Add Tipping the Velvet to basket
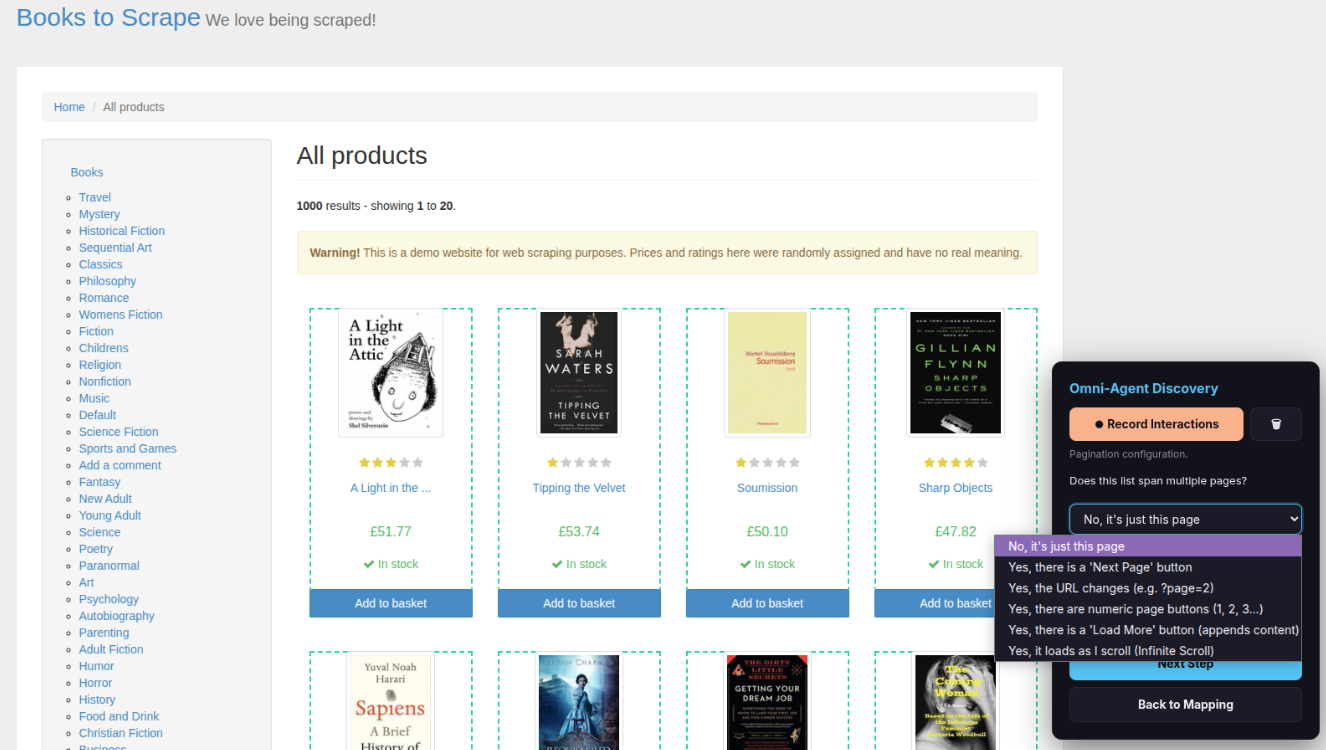This screenshot has height=750, width=1326. 579,603
